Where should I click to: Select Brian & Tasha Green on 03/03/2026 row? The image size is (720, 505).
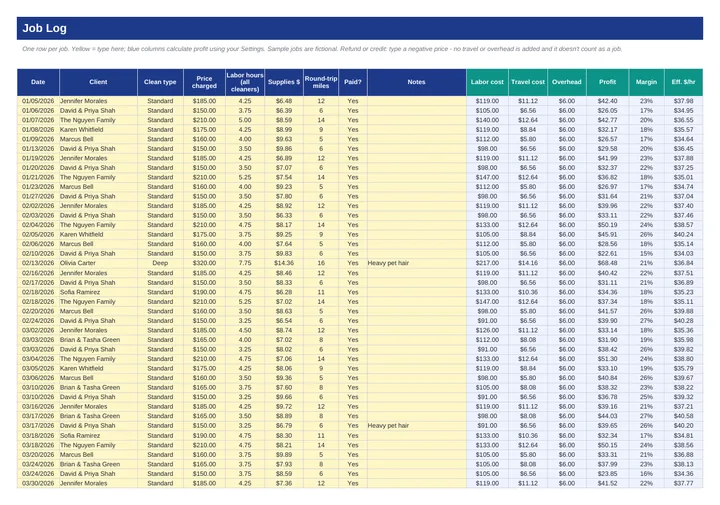pos(98,340)
